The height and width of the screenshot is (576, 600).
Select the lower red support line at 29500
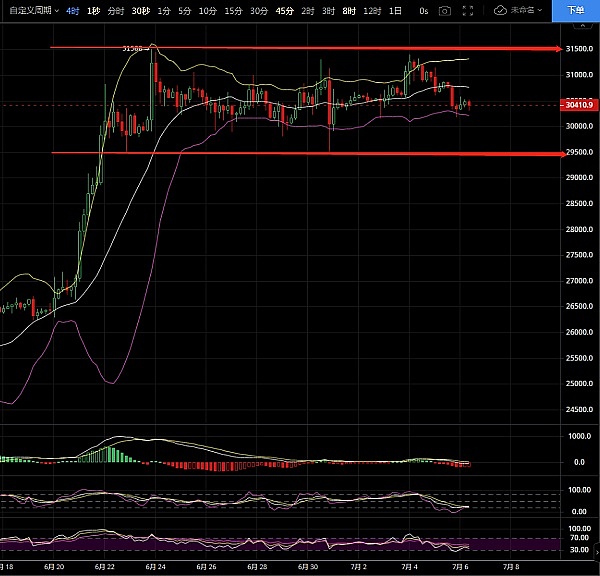point(300,153)
